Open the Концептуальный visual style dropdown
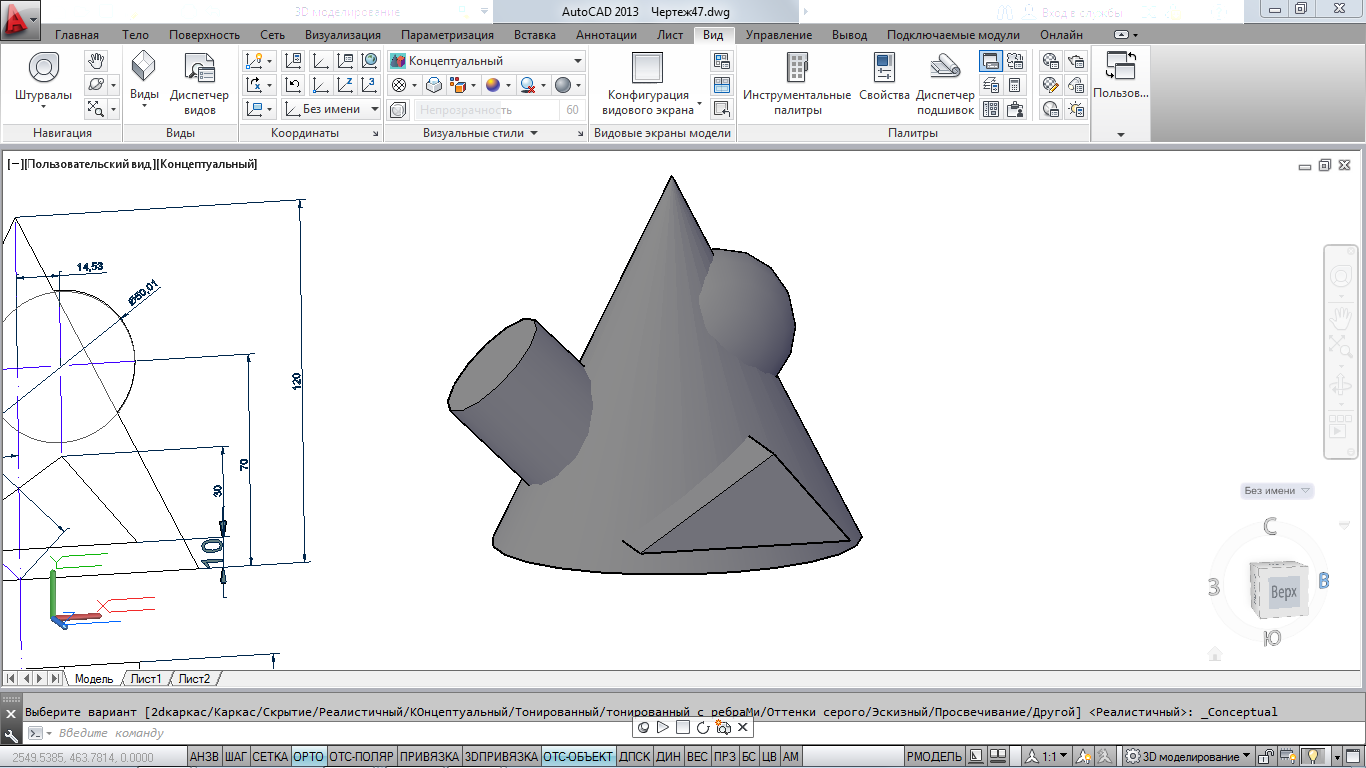Image resolution: width=1366 pixels, height=768 pixels. pos(486,61)
